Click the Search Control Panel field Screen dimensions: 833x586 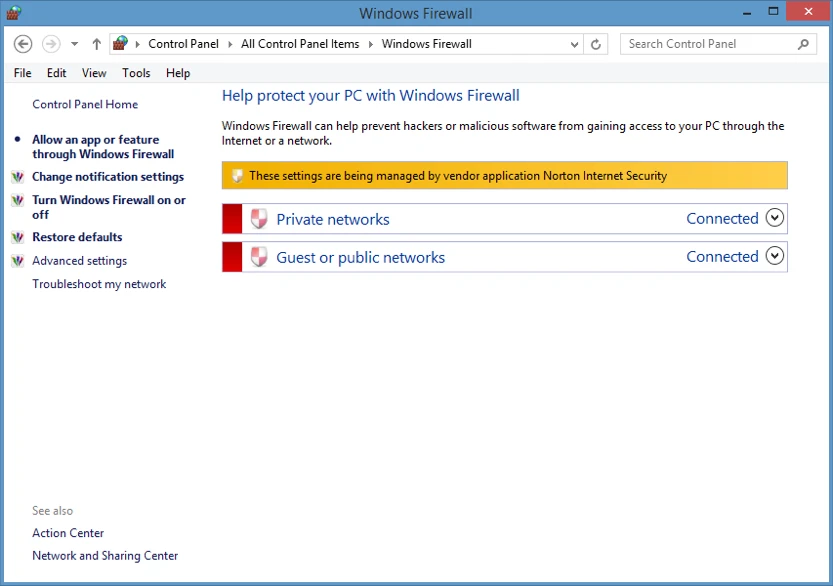710,44
